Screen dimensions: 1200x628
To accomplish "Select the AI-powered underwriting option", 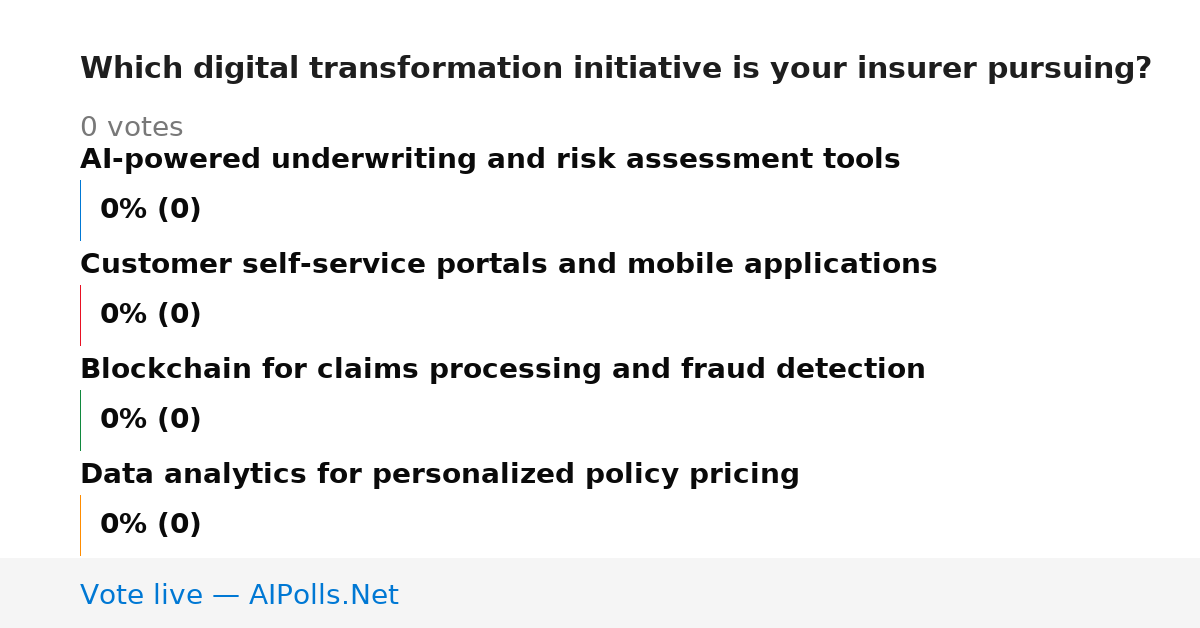I will [490, 160].
